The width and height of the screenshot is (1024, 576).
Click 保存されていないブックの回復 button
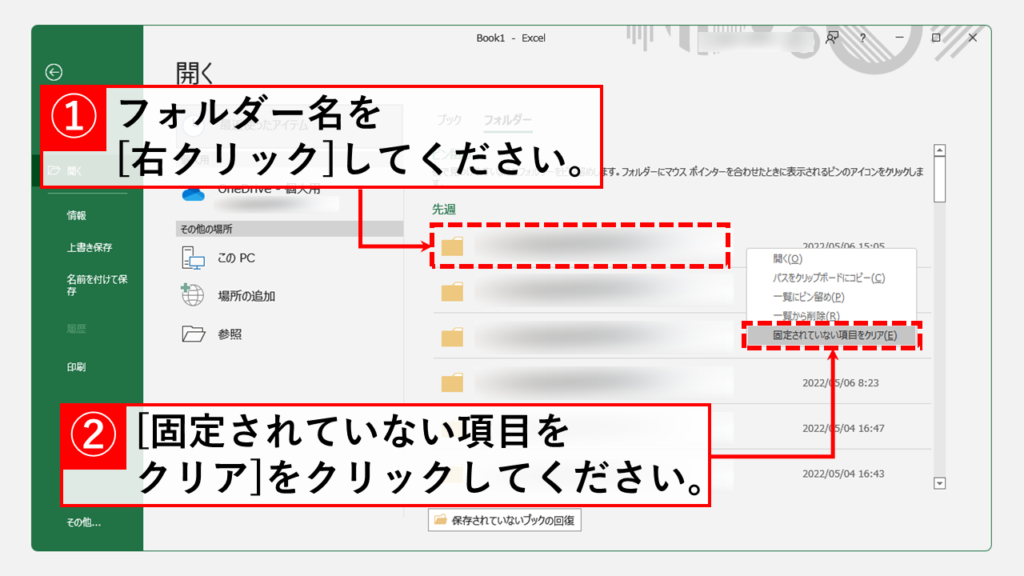[x=506, y=521]
